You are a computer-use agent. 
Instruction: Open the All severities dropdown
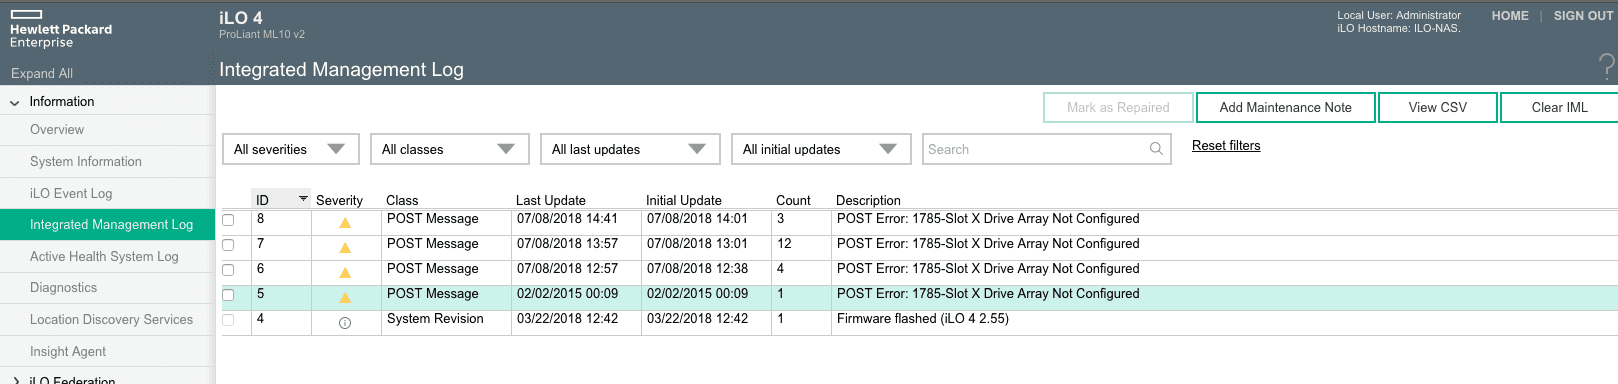[x=289, y=149]
